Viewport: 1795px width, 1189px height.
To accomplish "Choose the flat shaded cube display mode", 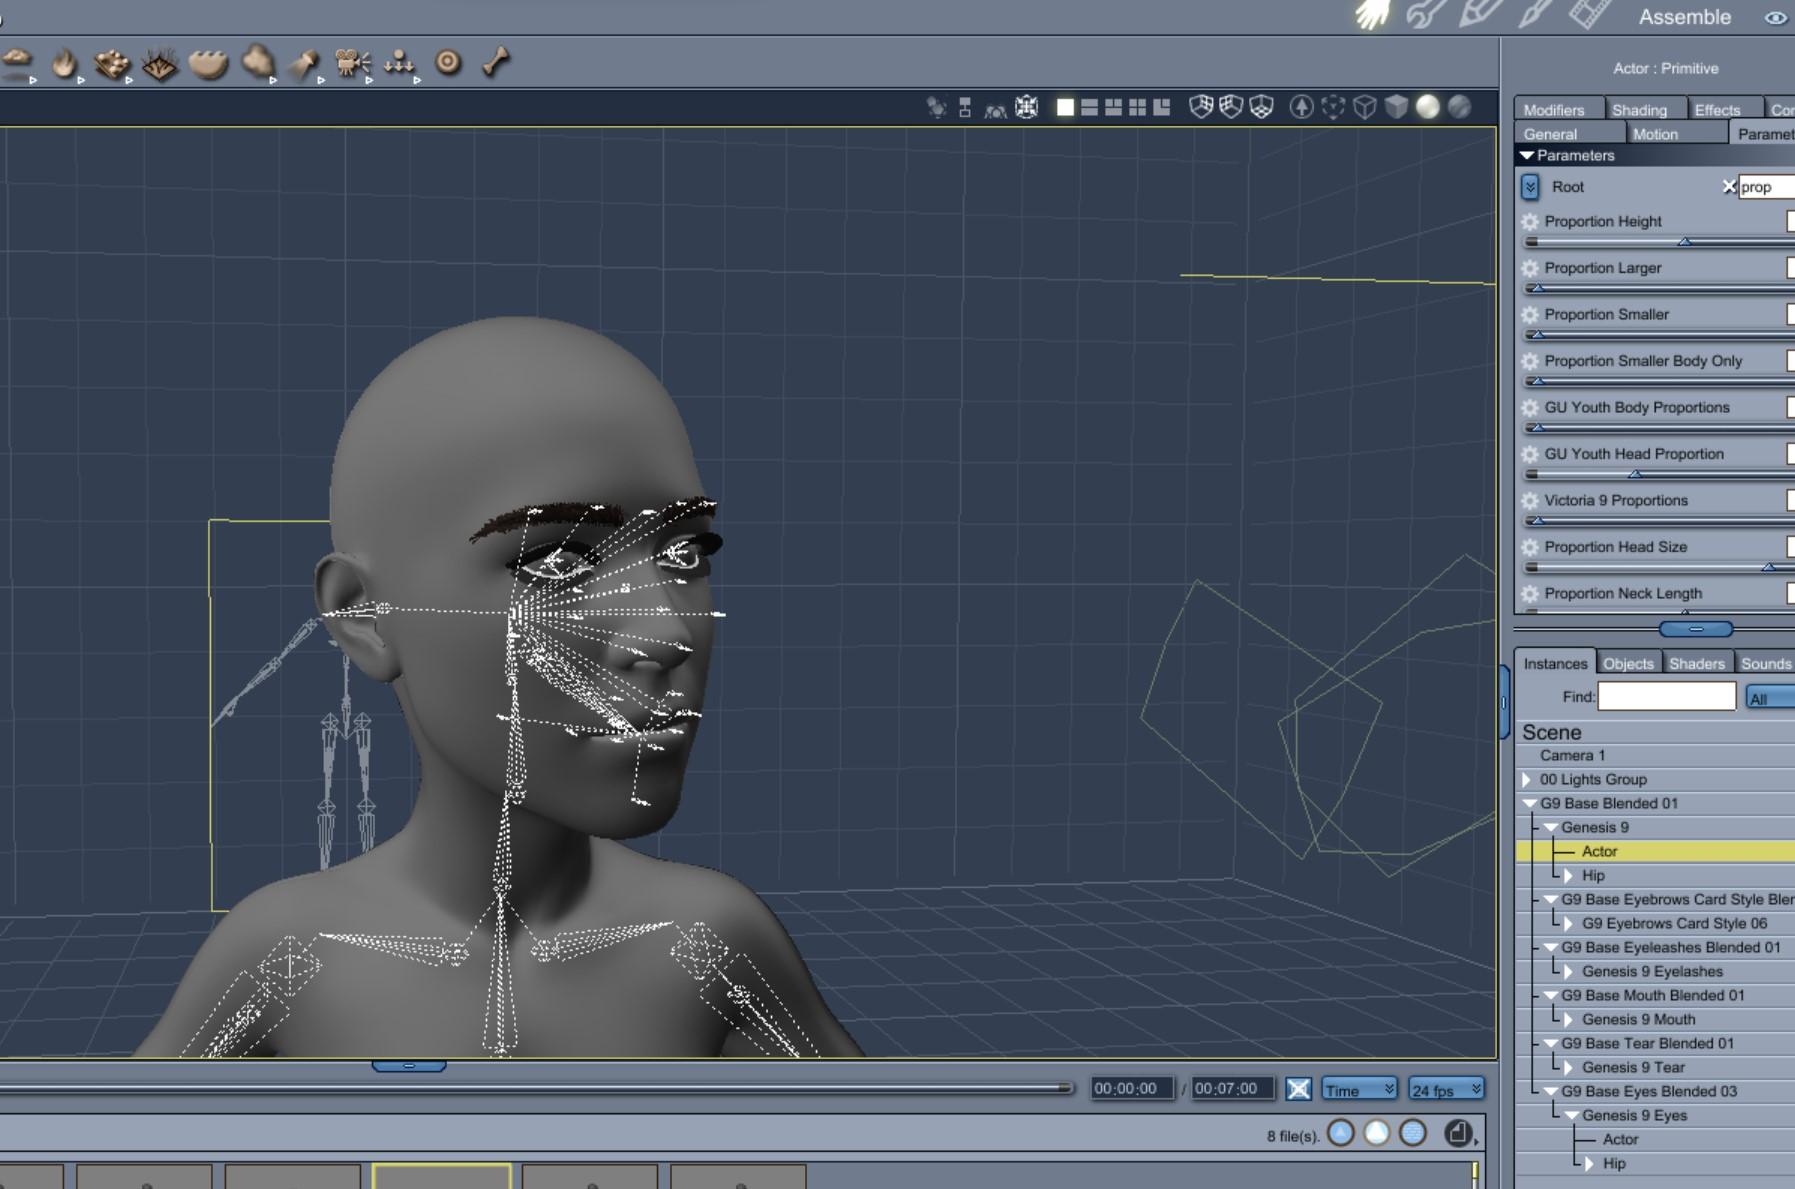I will [1397, 107].
